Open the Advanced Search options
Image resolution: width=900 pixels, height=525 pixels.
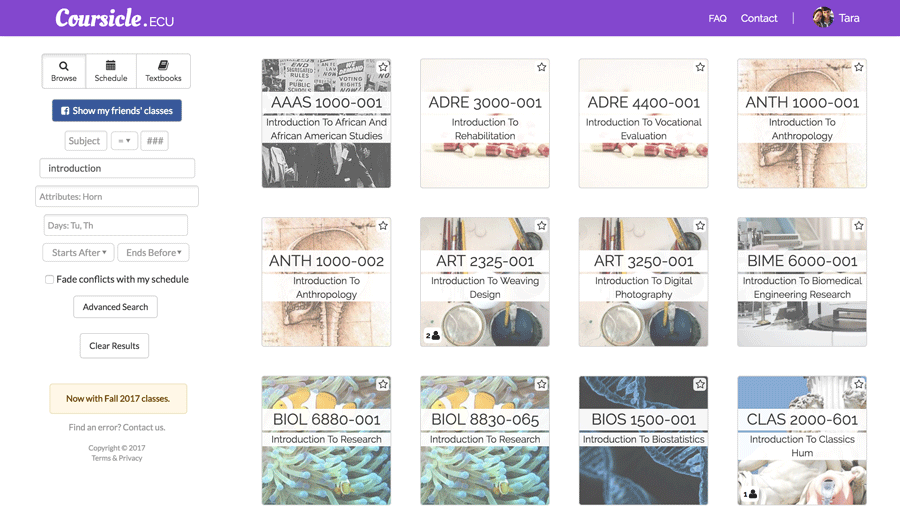tap(115, 307)
